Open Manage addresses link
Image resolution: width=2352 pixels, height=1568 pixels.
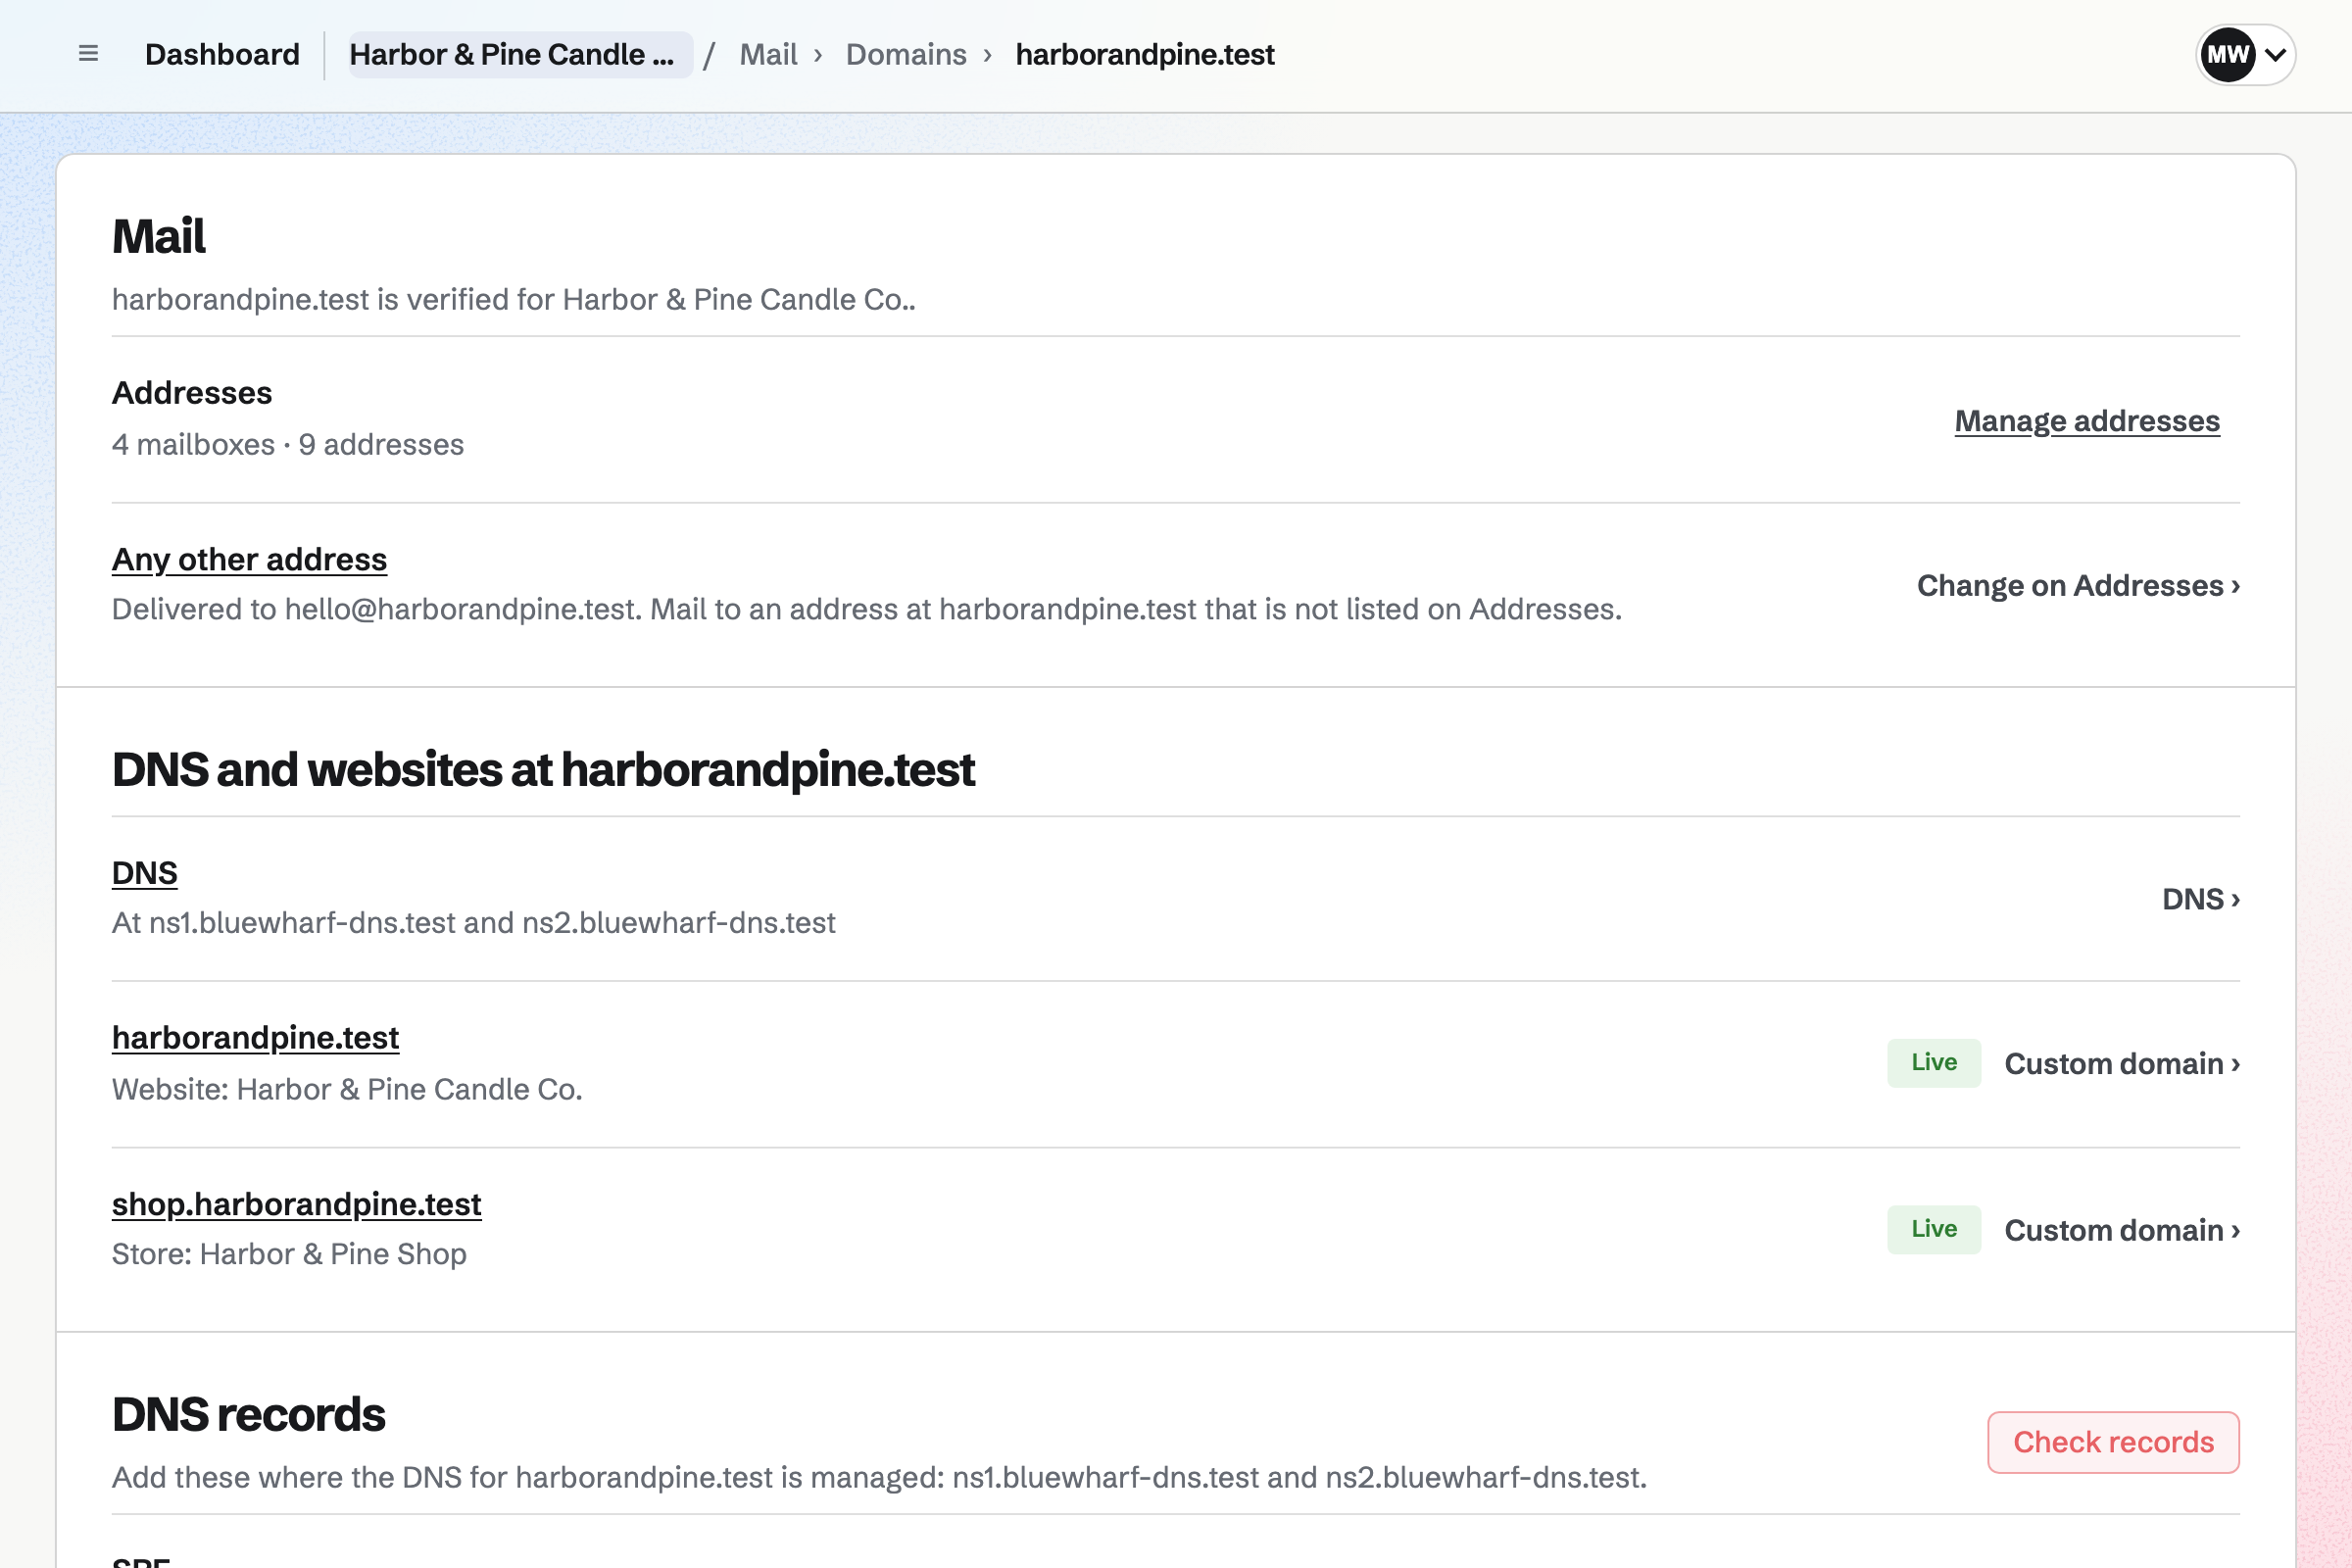[x=2087, y=421]
